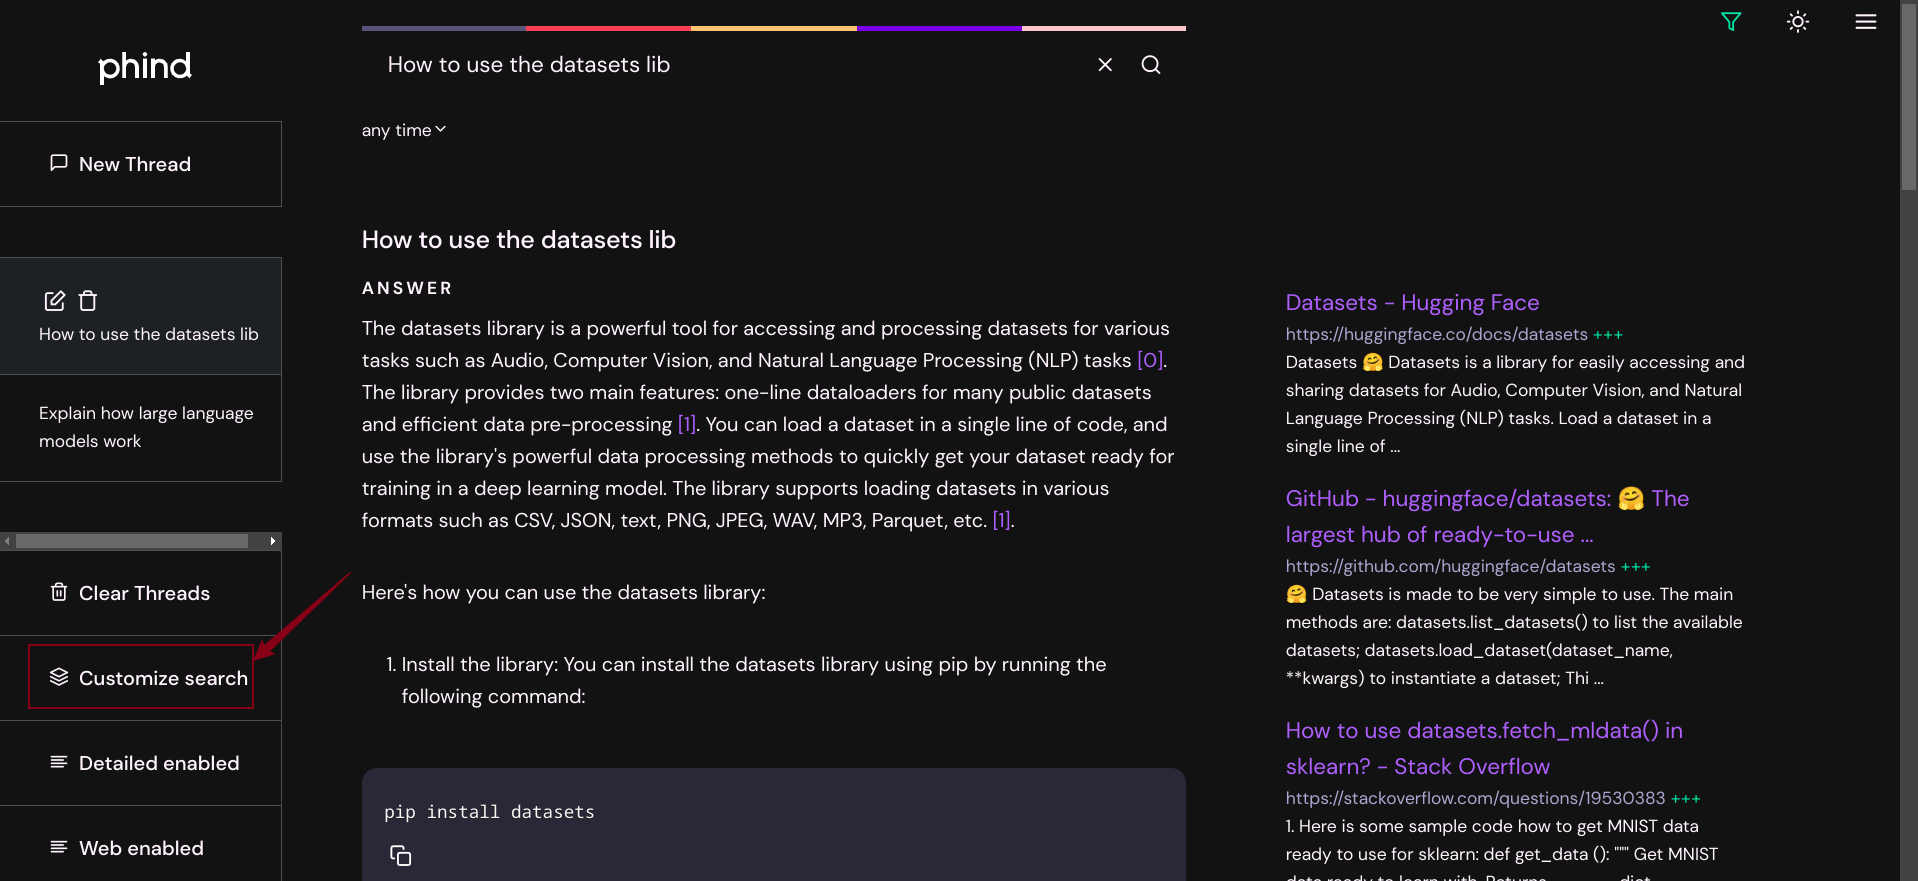Delete the current thread with the trash icon

pyautogui.click(x=88, y=301)
